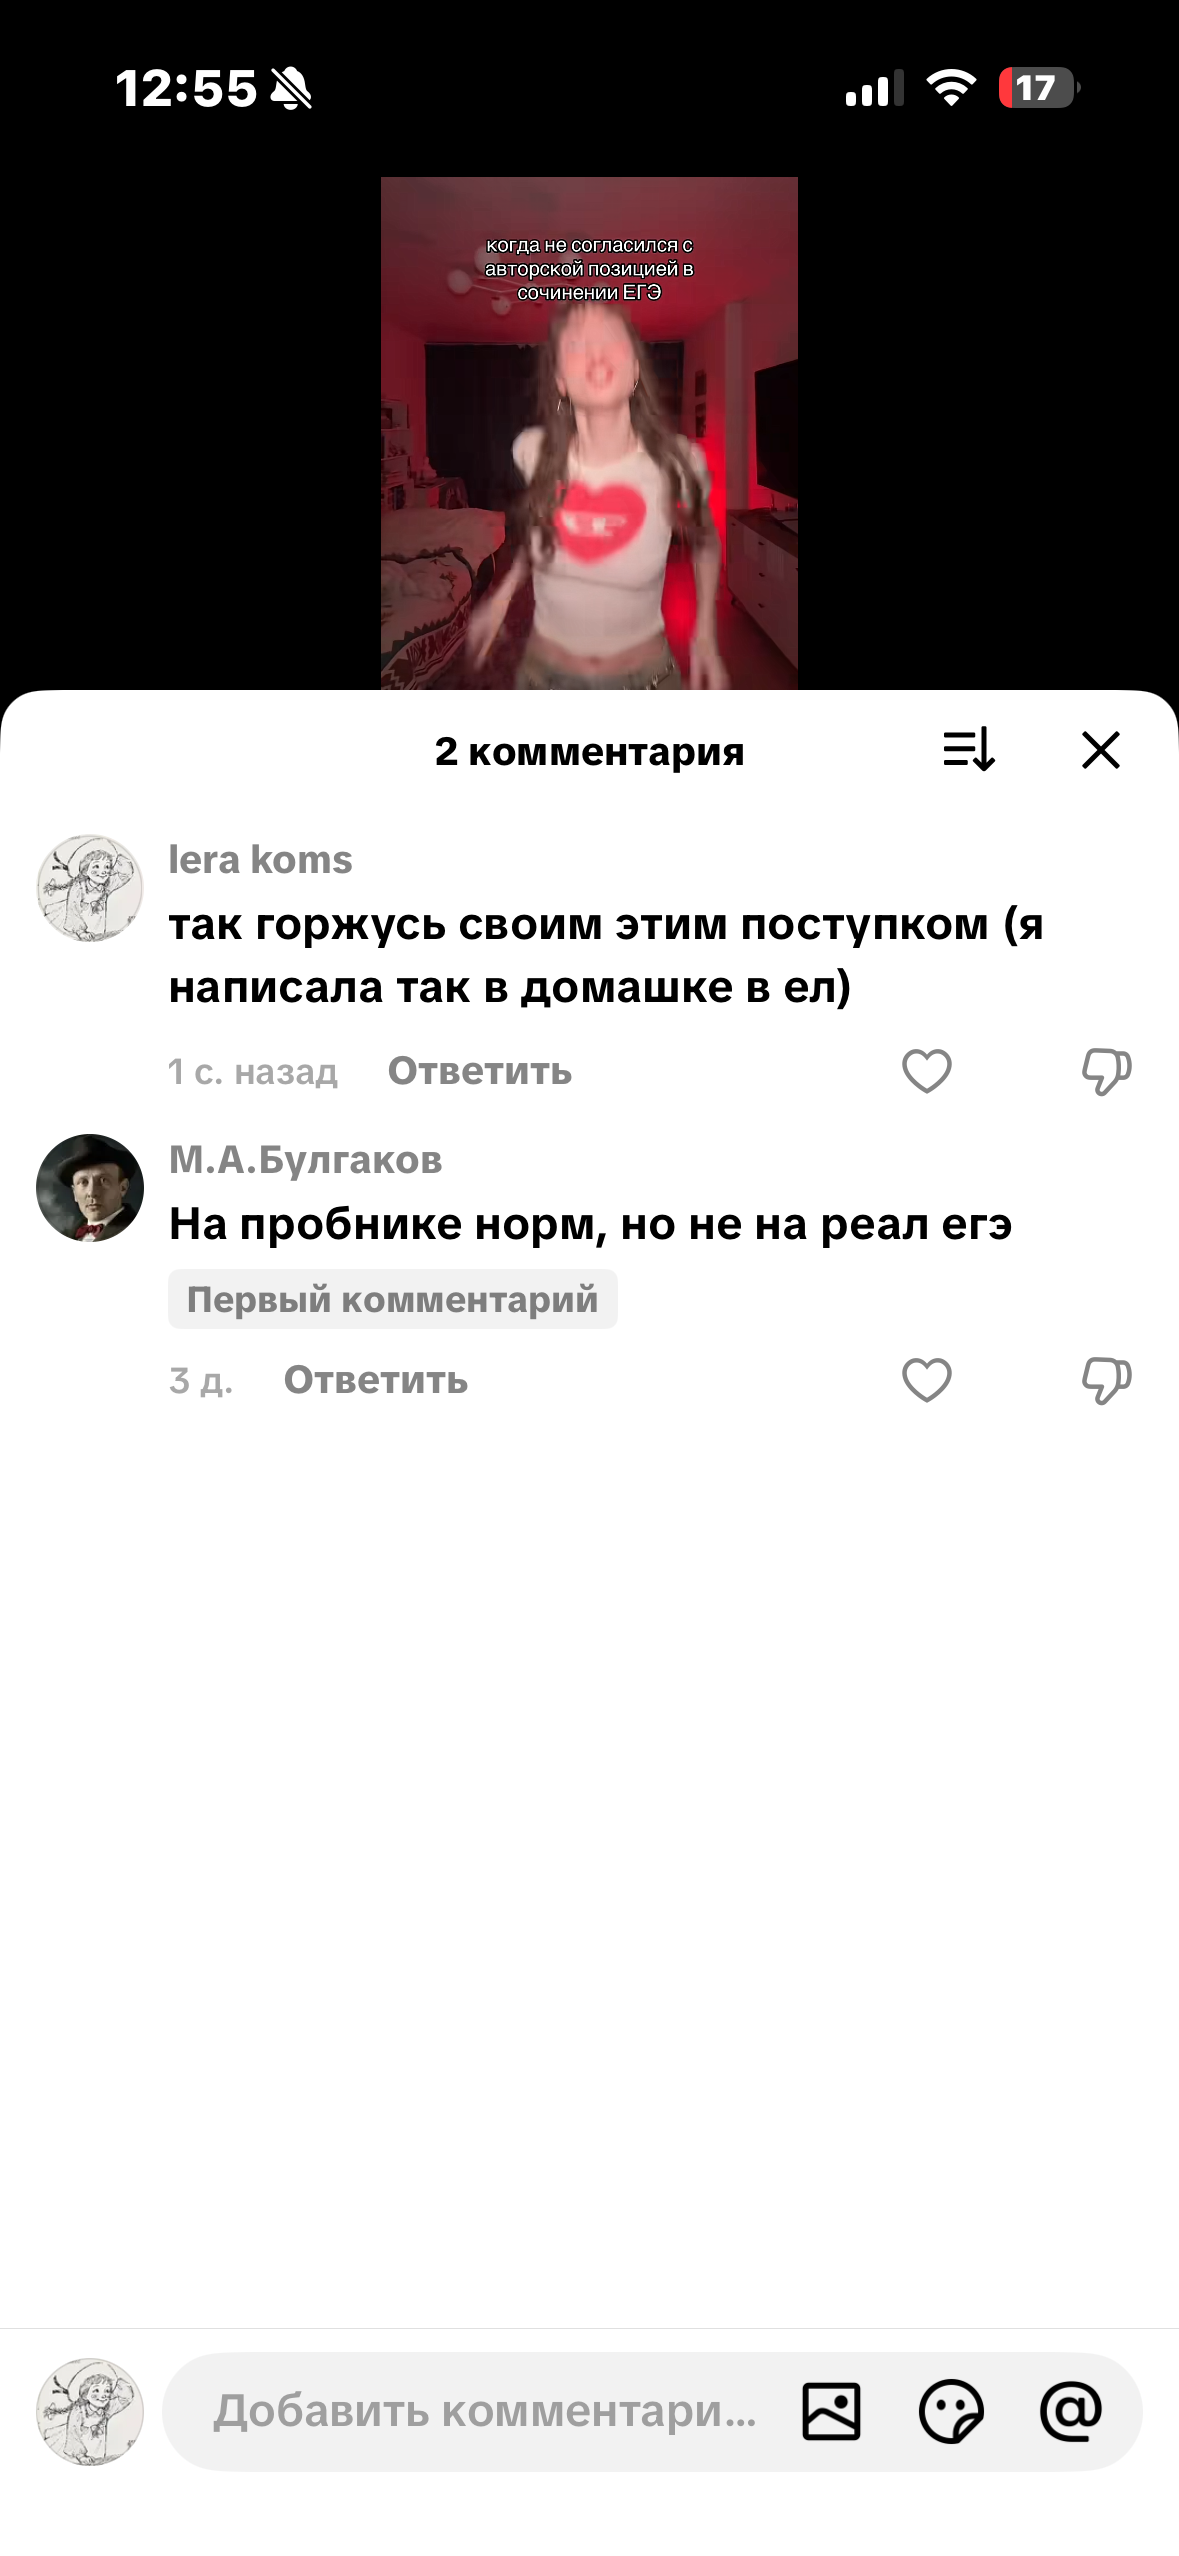Tap the video preview above comments

(x=589, y=433)
